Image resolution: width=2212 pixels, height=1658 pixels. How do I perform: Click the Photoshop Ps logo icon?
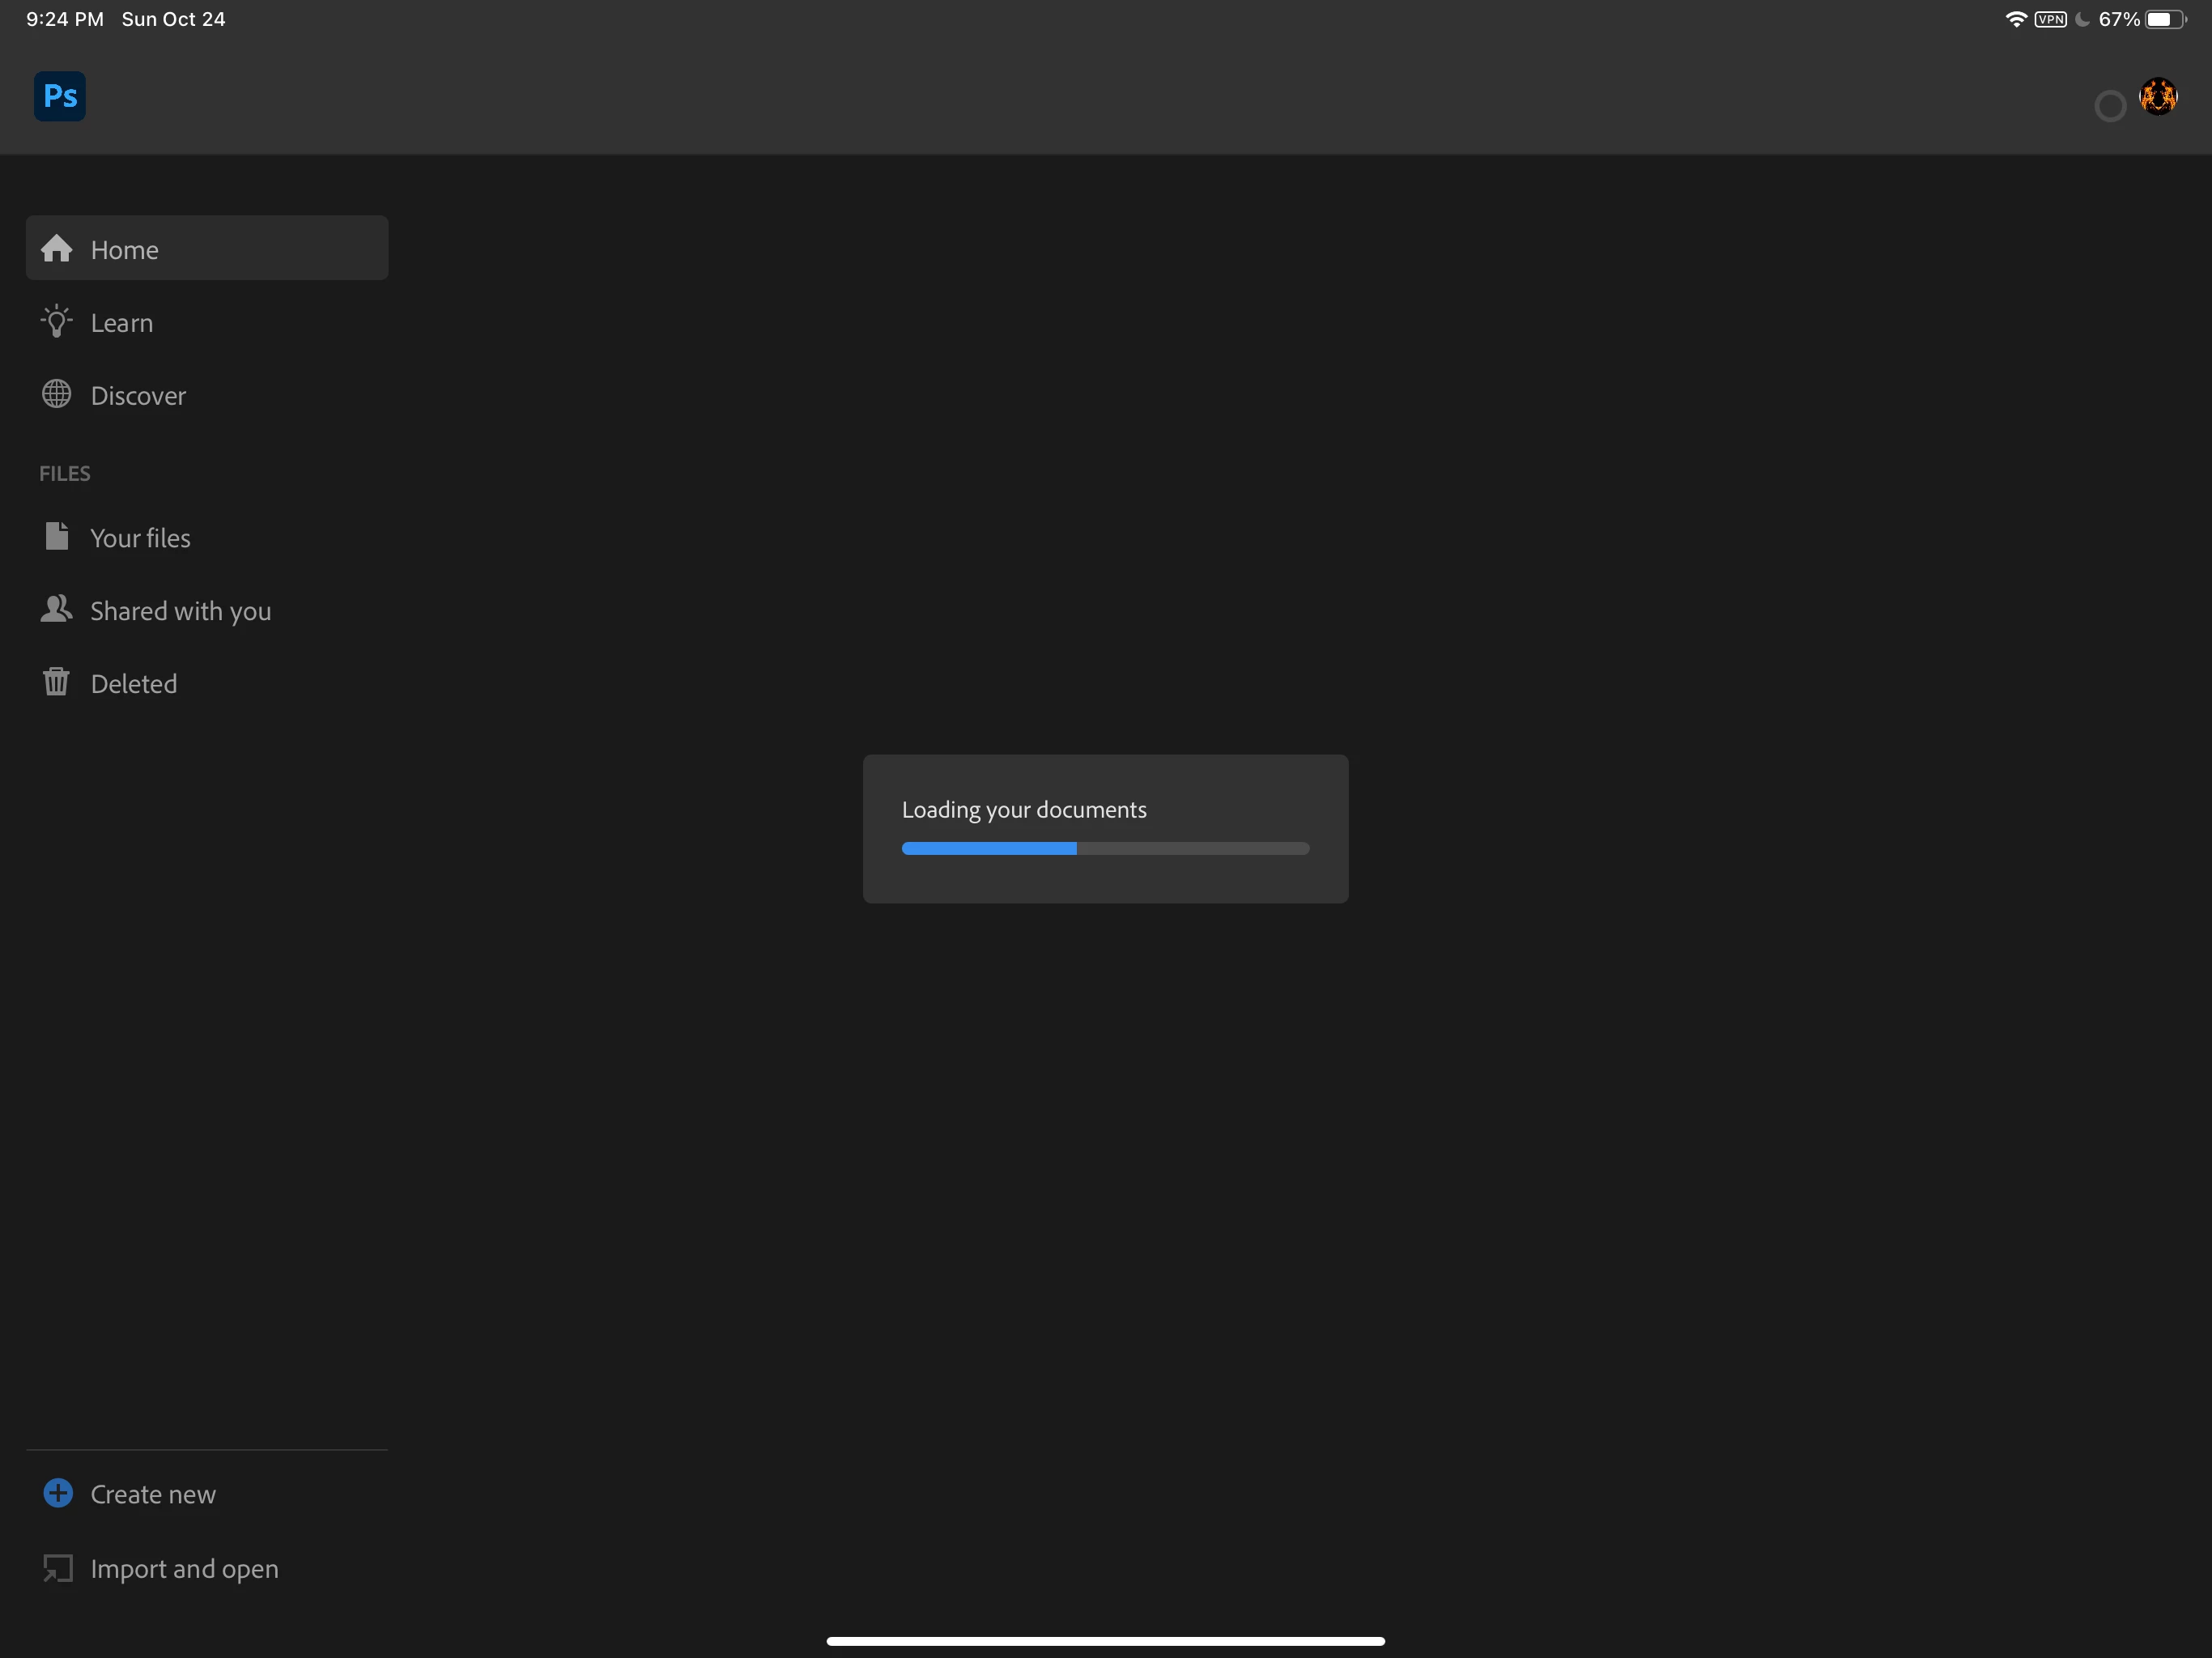click(60, 96)
